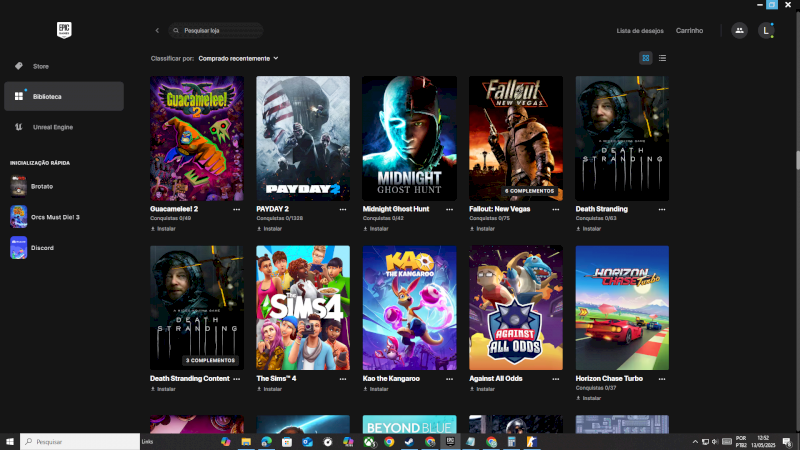
Task: Open the user profile avatar
Action: tap(766, 30)
